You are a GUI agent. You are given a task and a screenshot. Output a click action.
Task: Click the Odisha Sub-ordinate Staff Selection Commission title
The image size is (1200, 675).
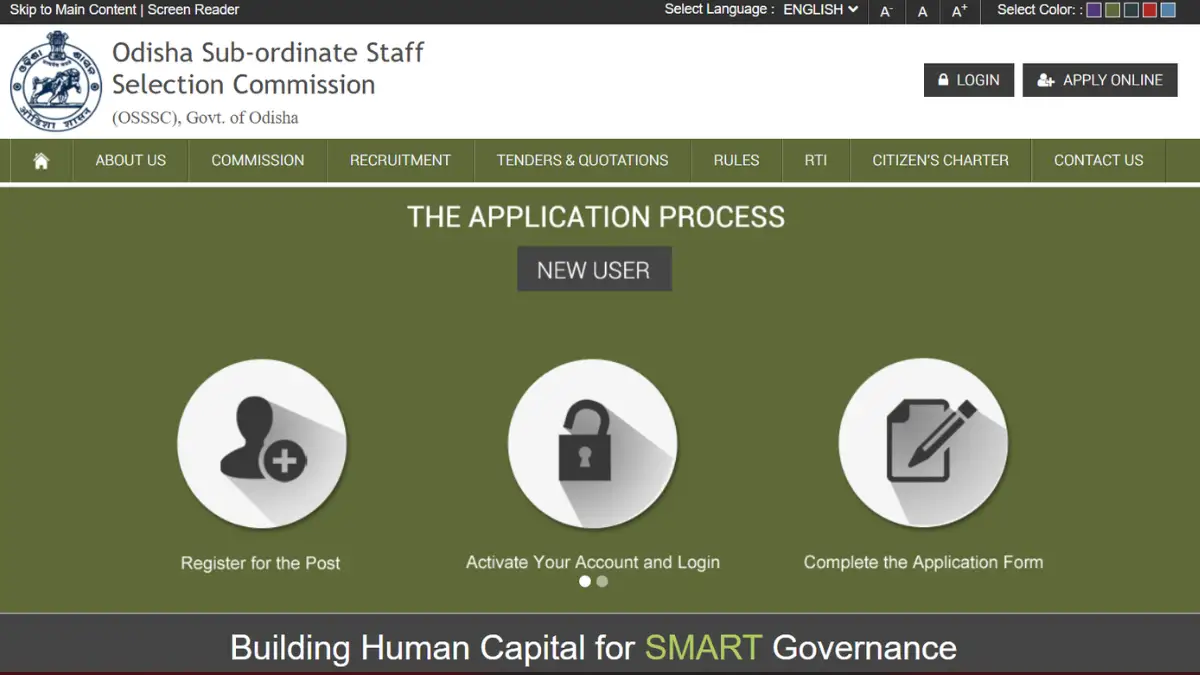point(268,68)
